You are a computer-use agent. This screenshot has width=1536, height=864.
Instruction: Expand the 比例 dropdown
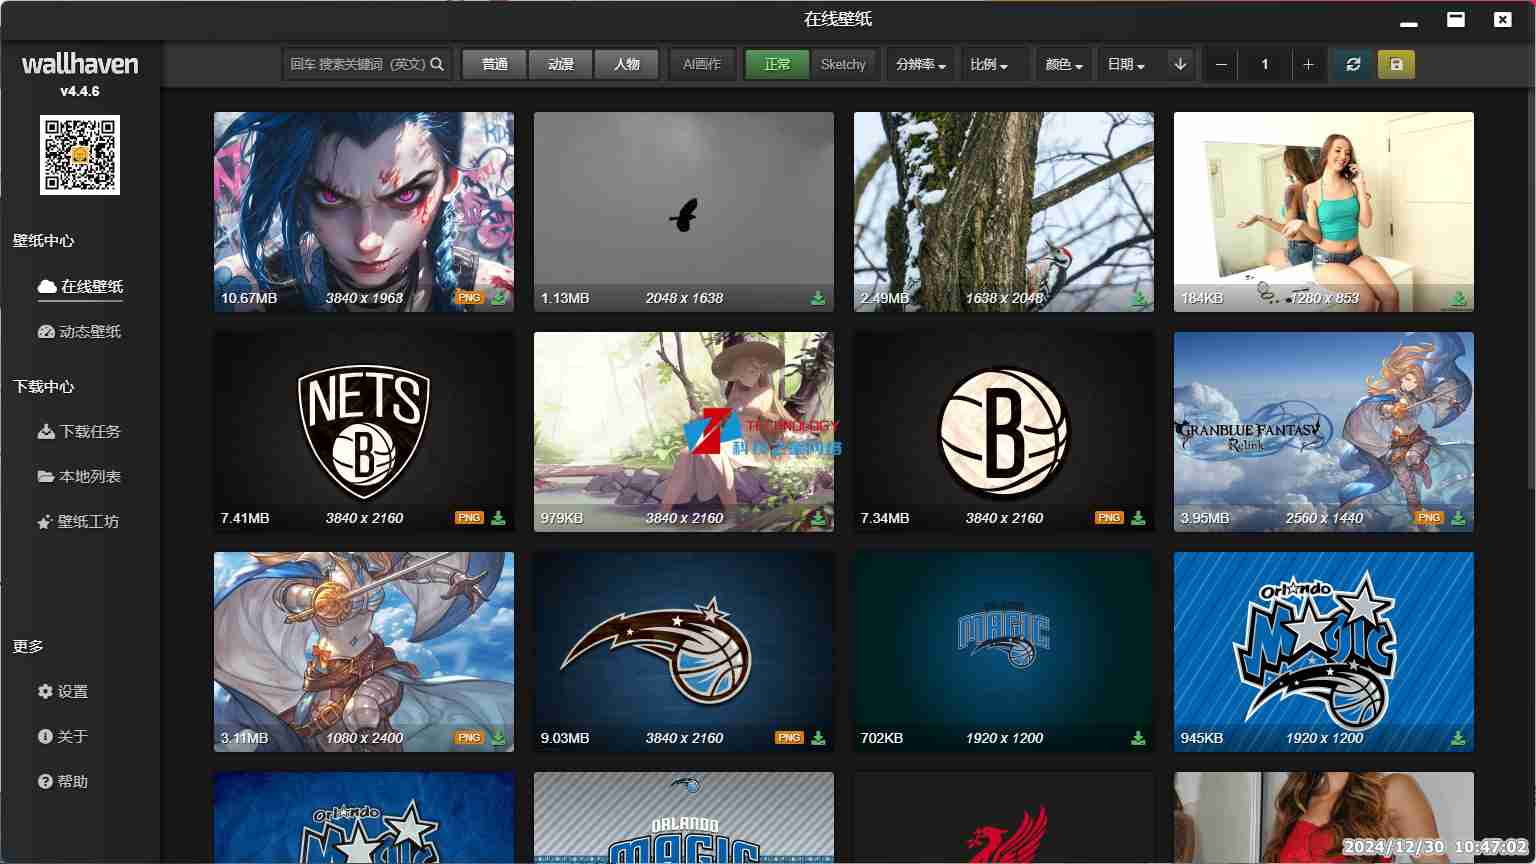[988, 65]
